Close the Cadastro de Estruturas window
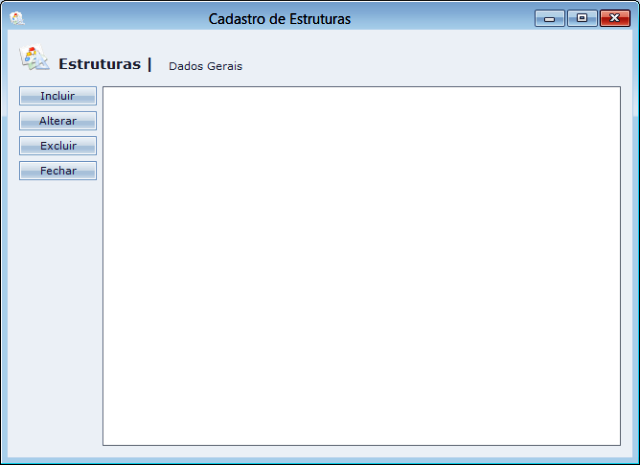The height and width of the screenshot is (465, 640). 615,18
